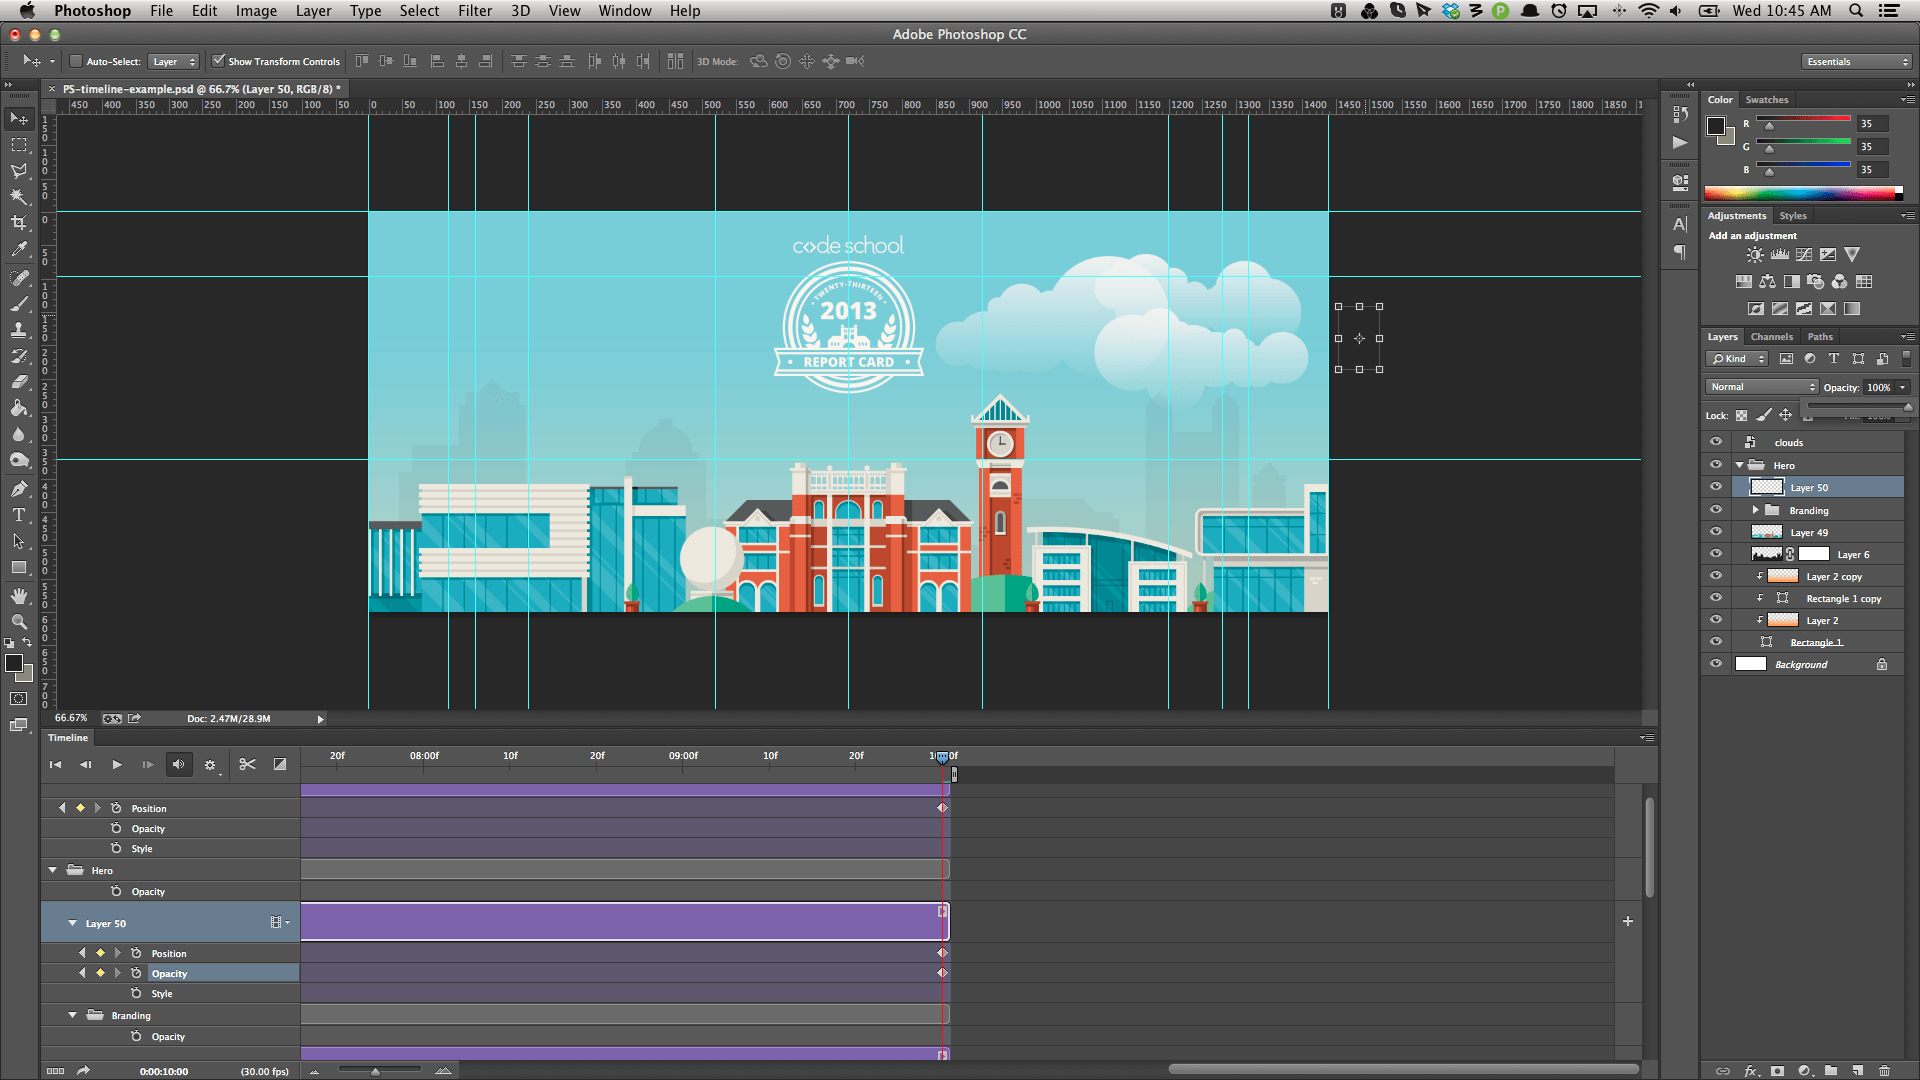Open the Essentials workspace dropdown

(x=1857, y=62)
